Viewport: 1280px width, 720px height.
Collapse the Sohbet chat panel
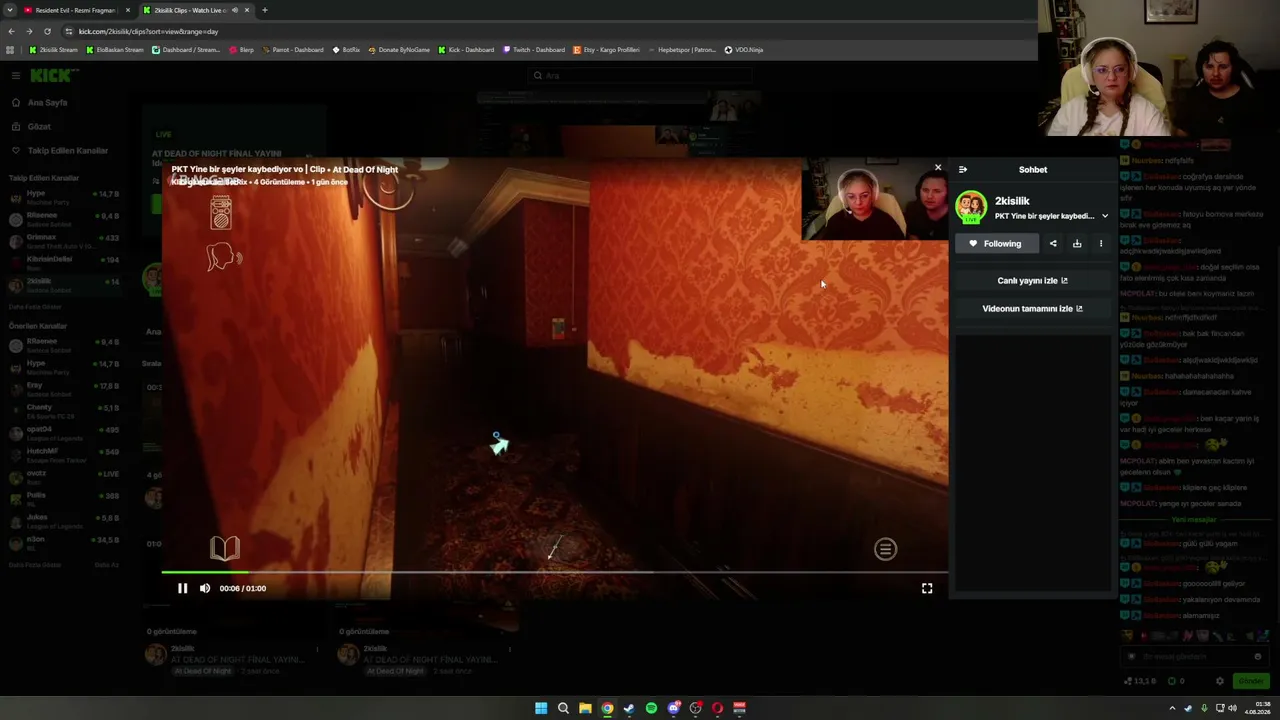(x=963, y=170)
